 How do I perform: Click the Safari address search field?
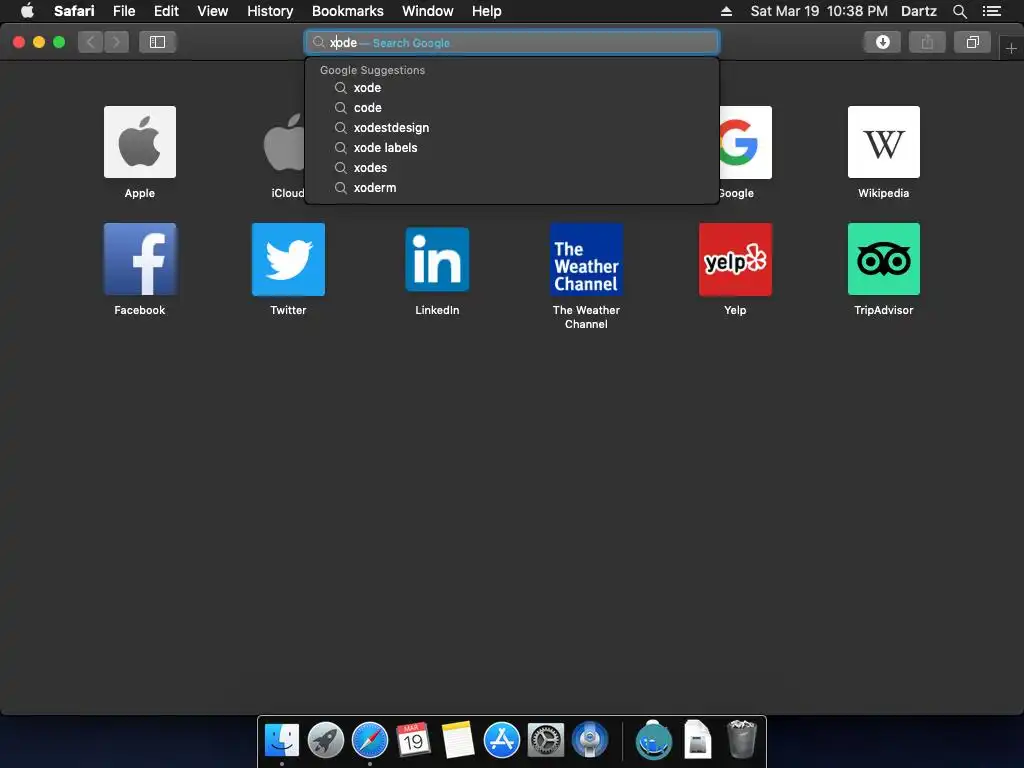511,42
